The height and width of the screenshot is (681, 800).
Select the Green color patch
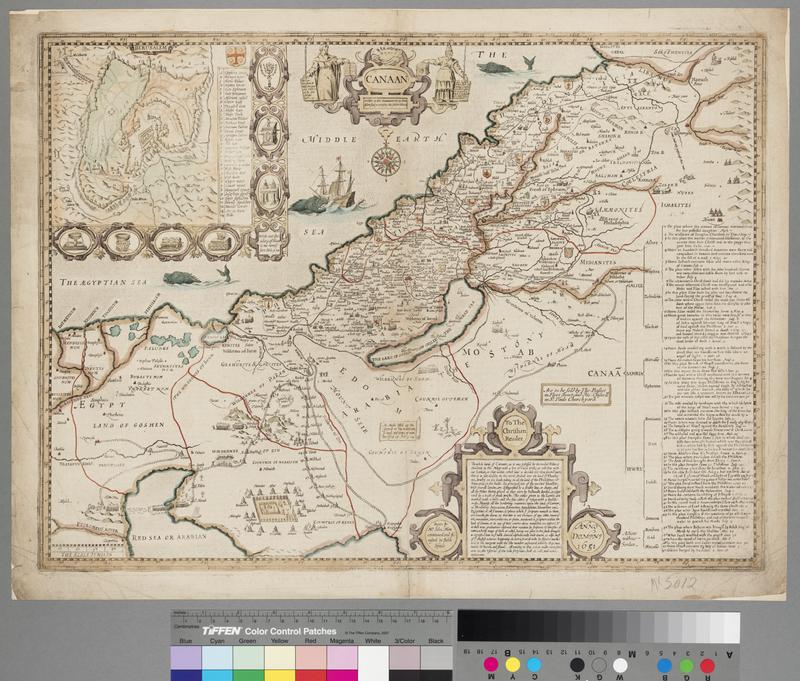[x=248, y=663]
